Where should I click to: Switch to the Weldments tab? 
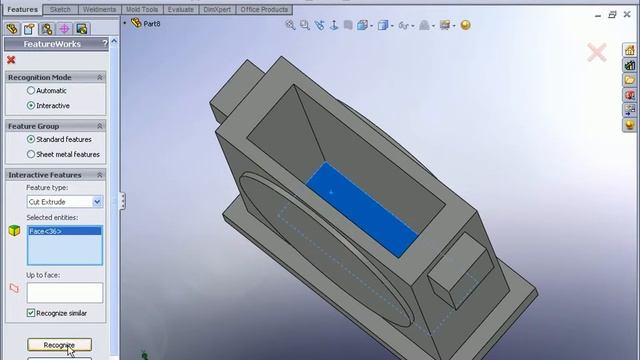pyautogui.click(x=99, y=9)
